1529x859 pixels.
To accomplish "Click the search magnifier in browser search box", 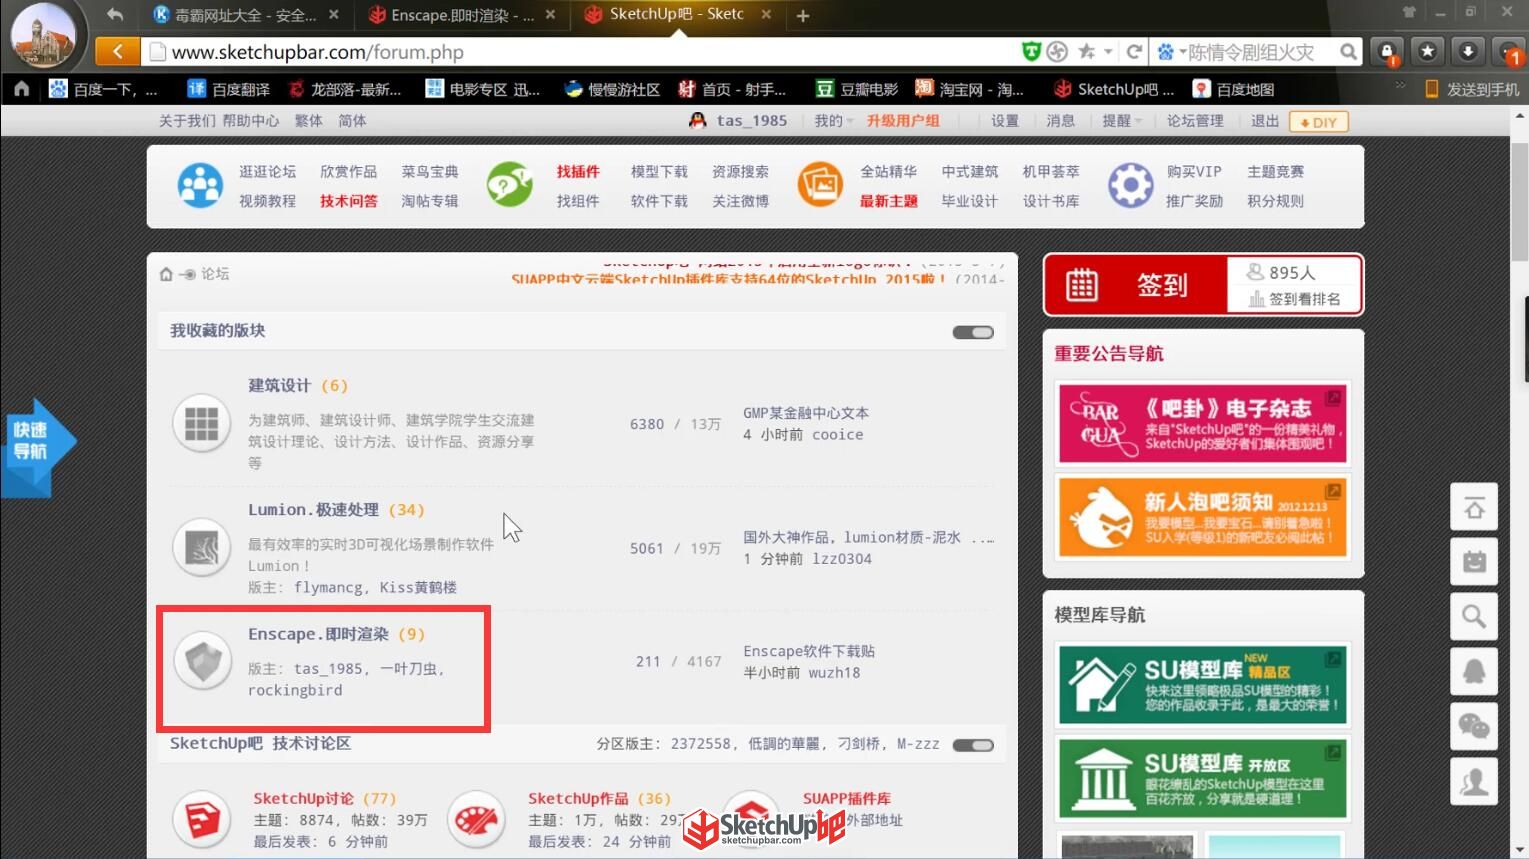I will point(1349,51).
